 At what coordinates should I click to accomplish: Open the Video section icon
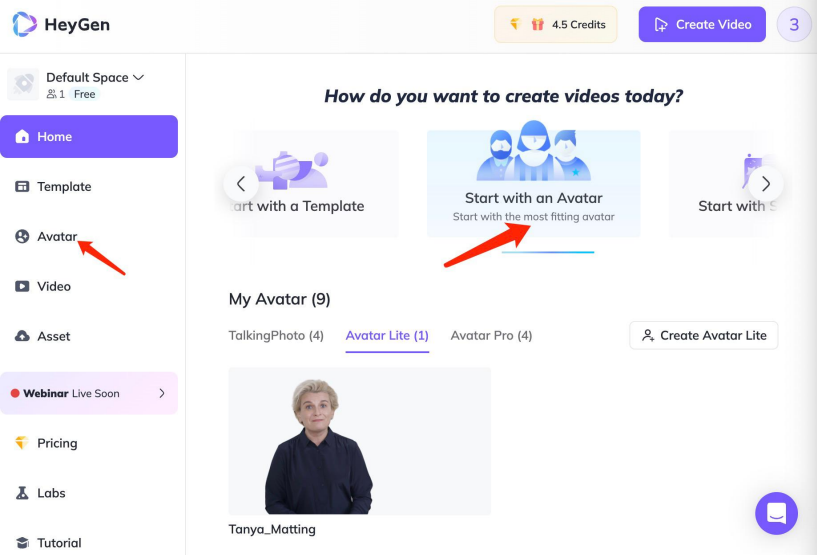click(x=22, y=287)
